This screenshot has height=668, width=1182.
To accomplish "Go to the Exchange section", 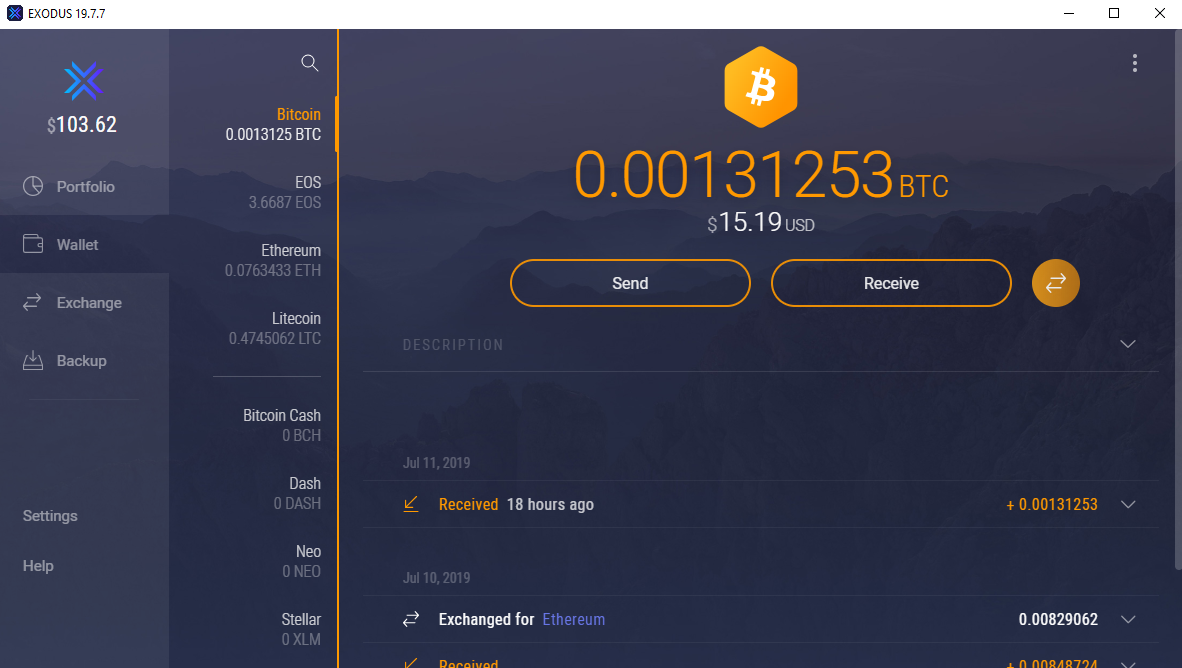I will tap(84, 302).
